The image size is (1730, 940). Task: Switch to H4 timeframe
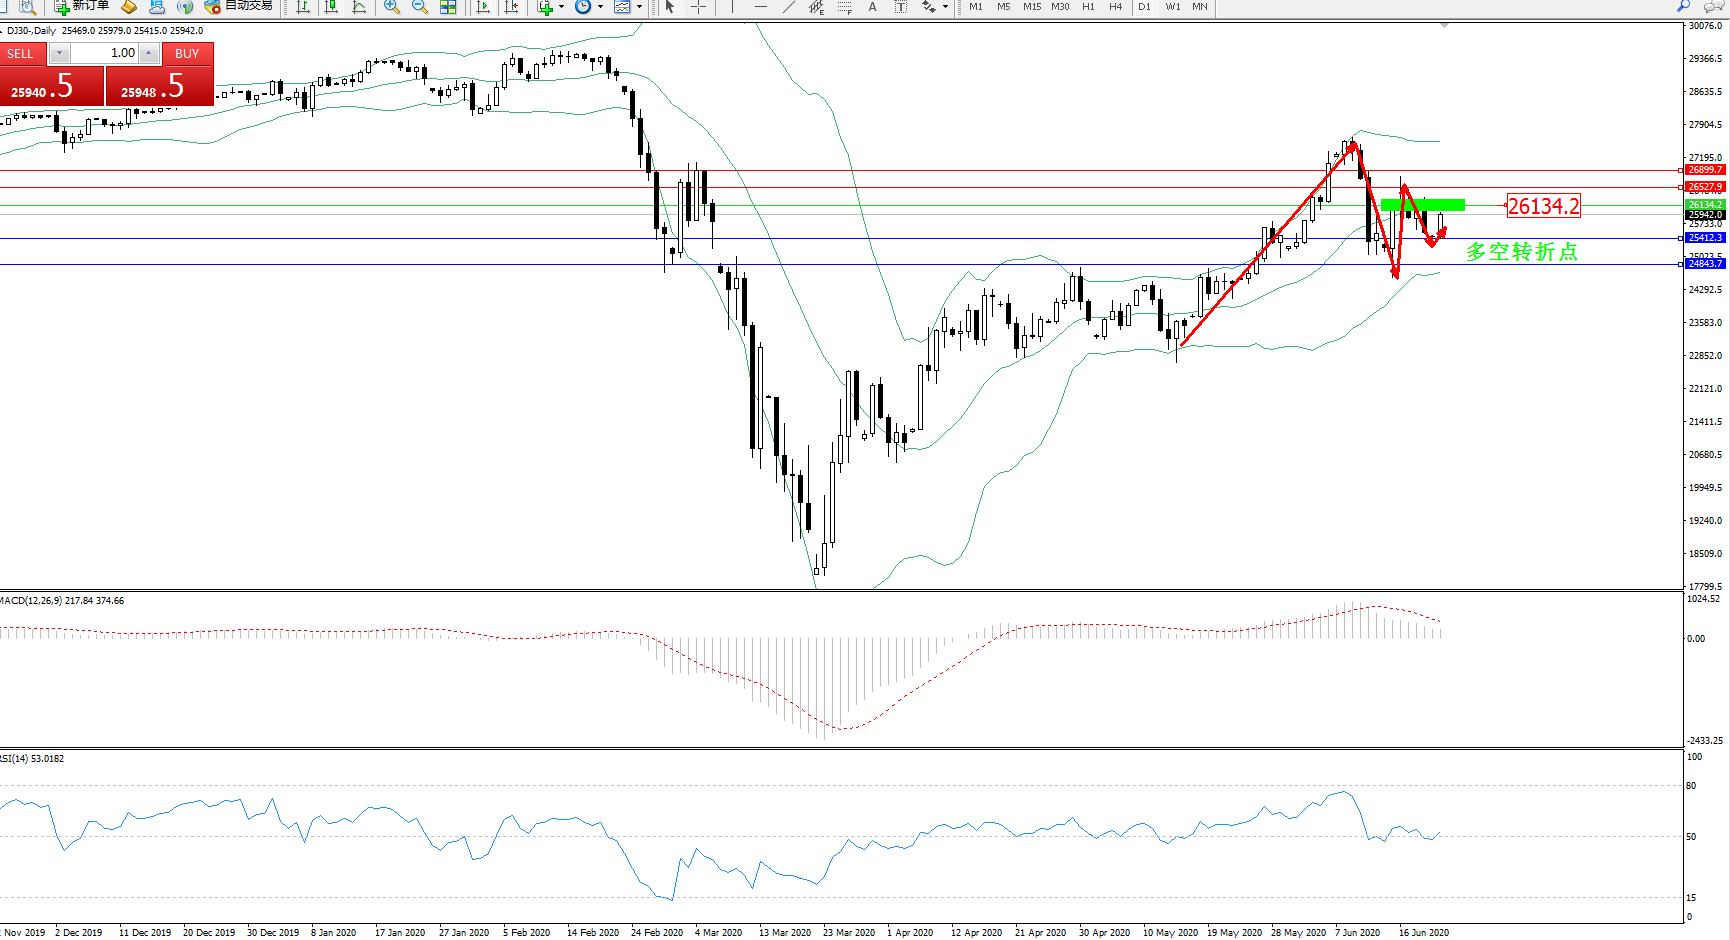(x=1115, y=7)
